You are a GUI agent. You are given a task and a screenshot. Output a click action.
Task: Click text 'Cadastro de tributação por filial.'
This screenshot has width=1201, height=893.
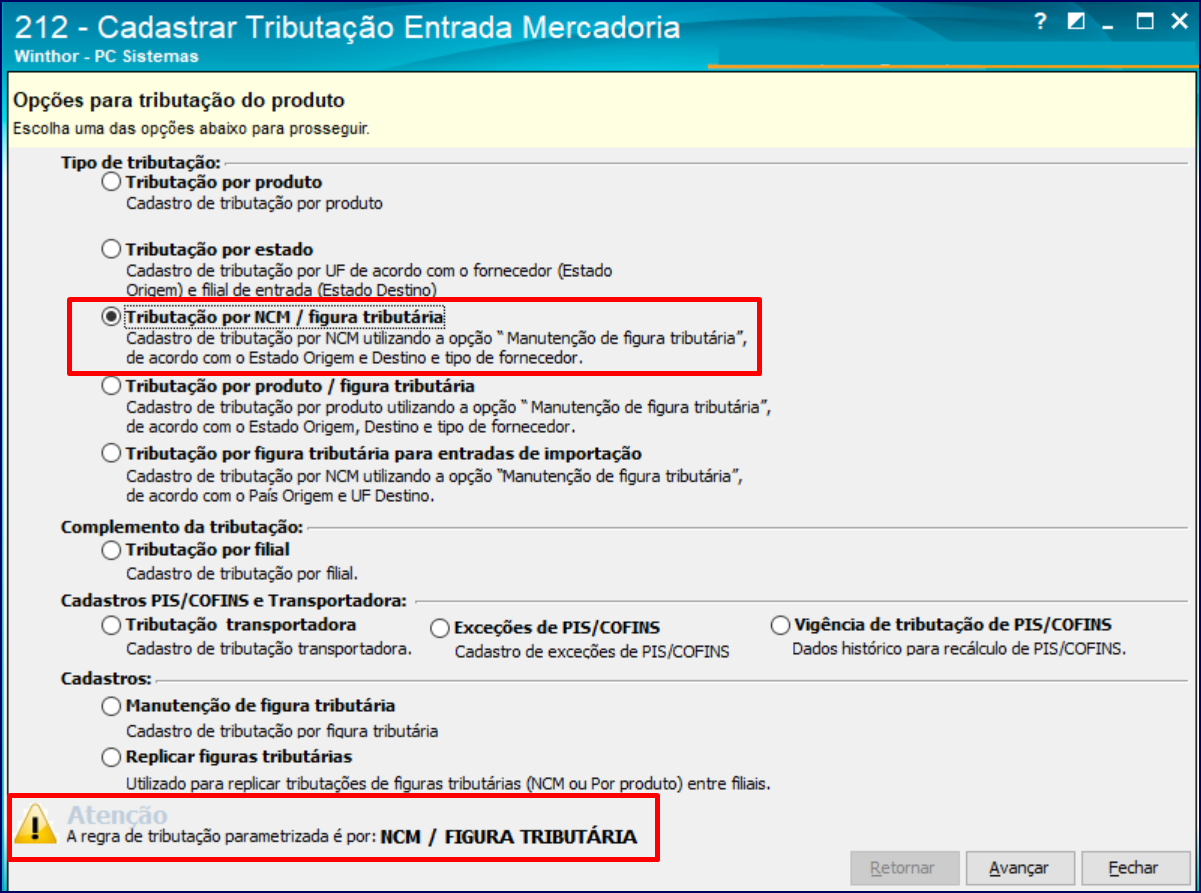[241, 574]
